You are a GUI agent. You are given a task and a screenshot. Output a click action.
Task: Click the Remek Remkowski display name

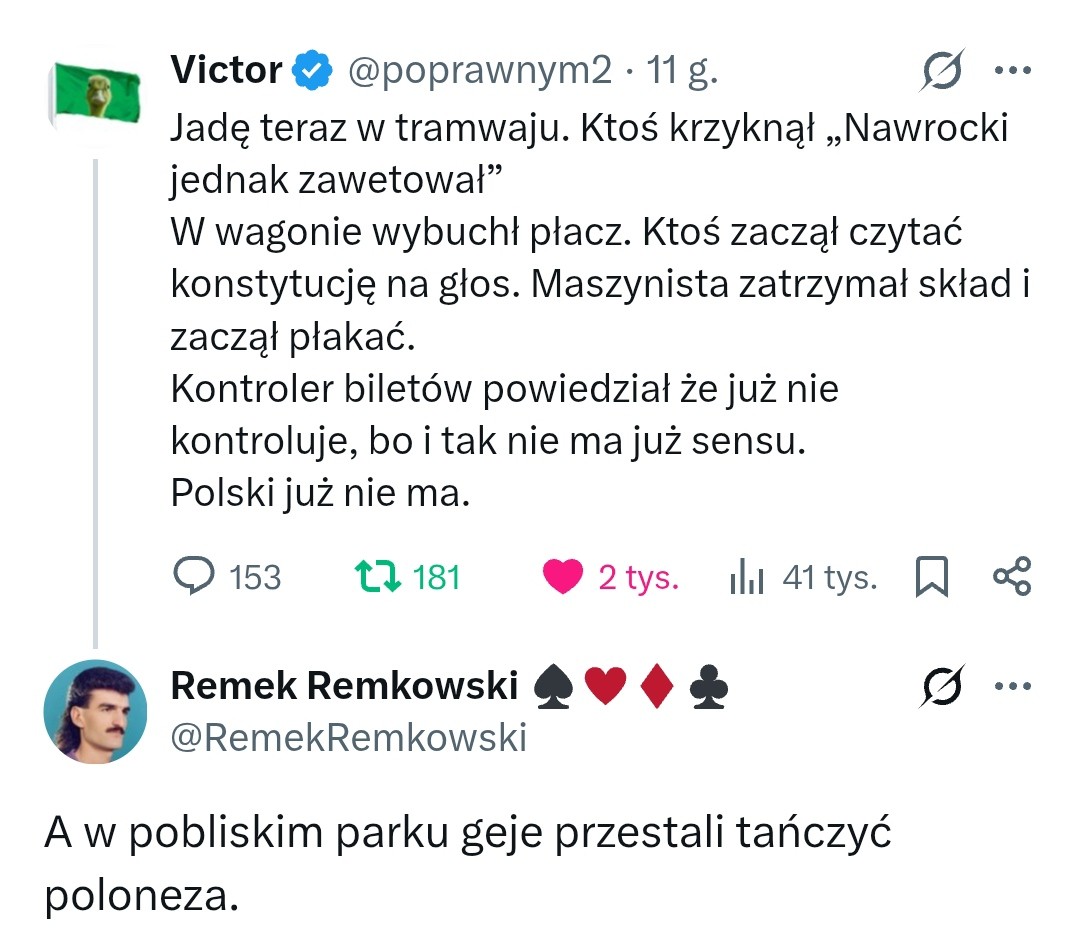coord(345,686)
